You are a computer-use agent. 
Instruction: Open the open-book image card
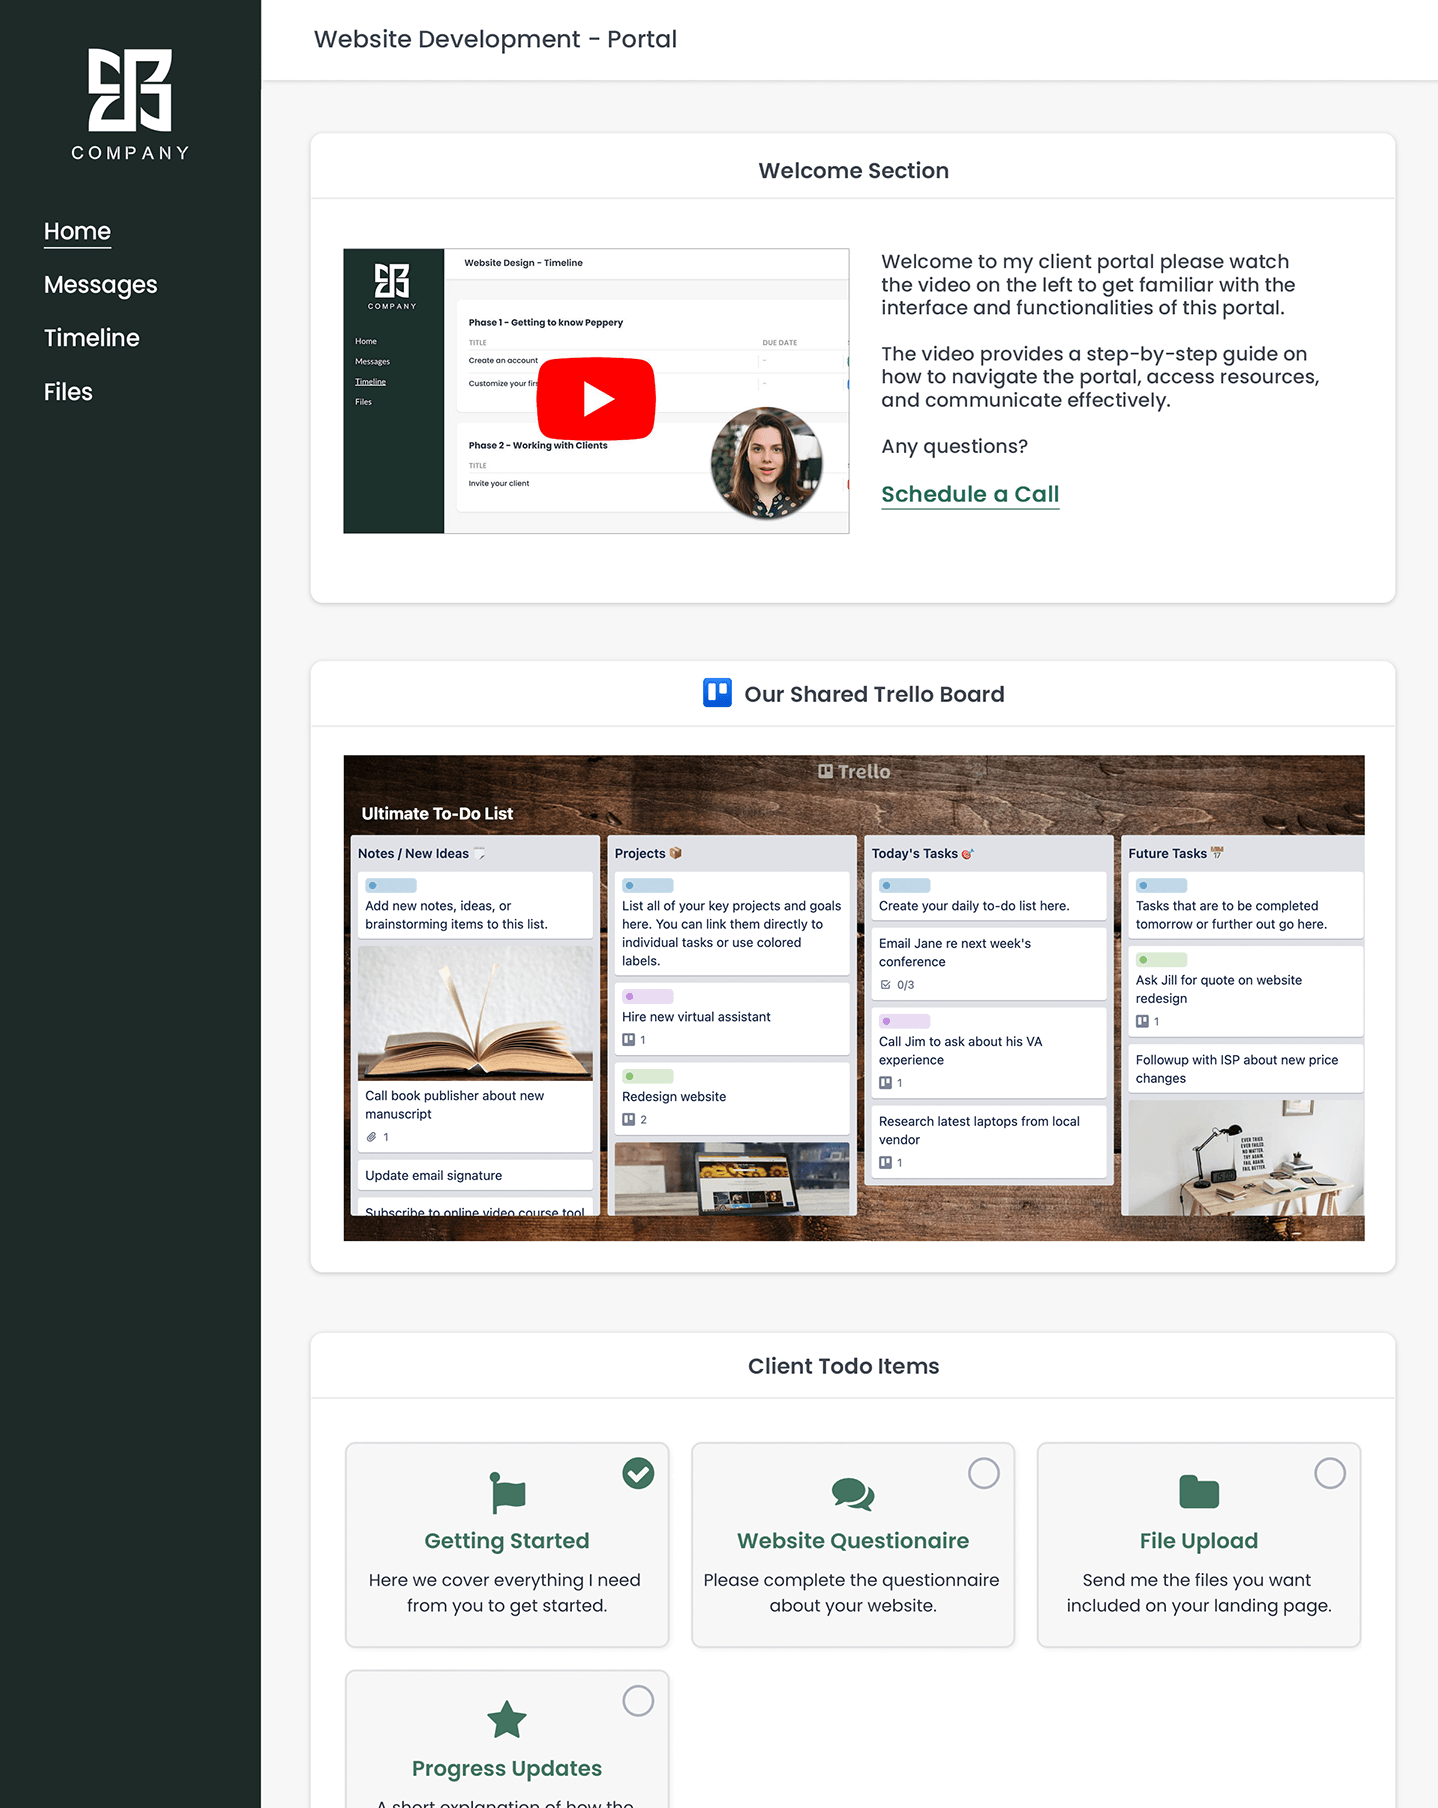(475, 1013)
